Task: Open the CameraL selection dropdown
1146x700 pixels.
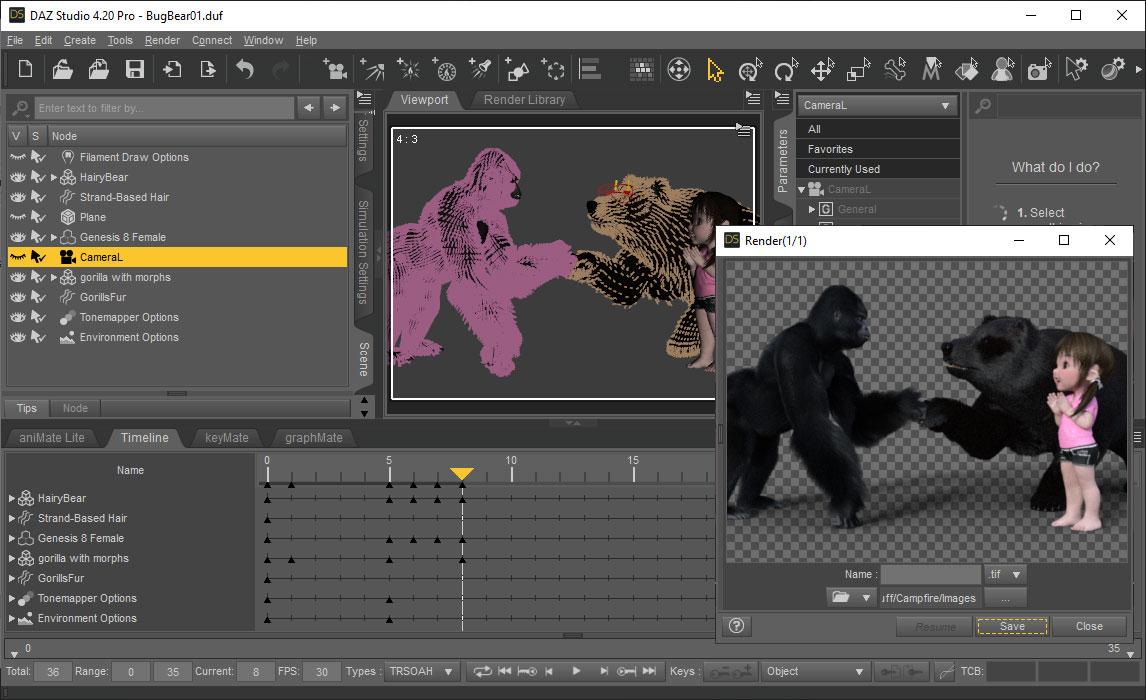Action: tap(878, 105)
